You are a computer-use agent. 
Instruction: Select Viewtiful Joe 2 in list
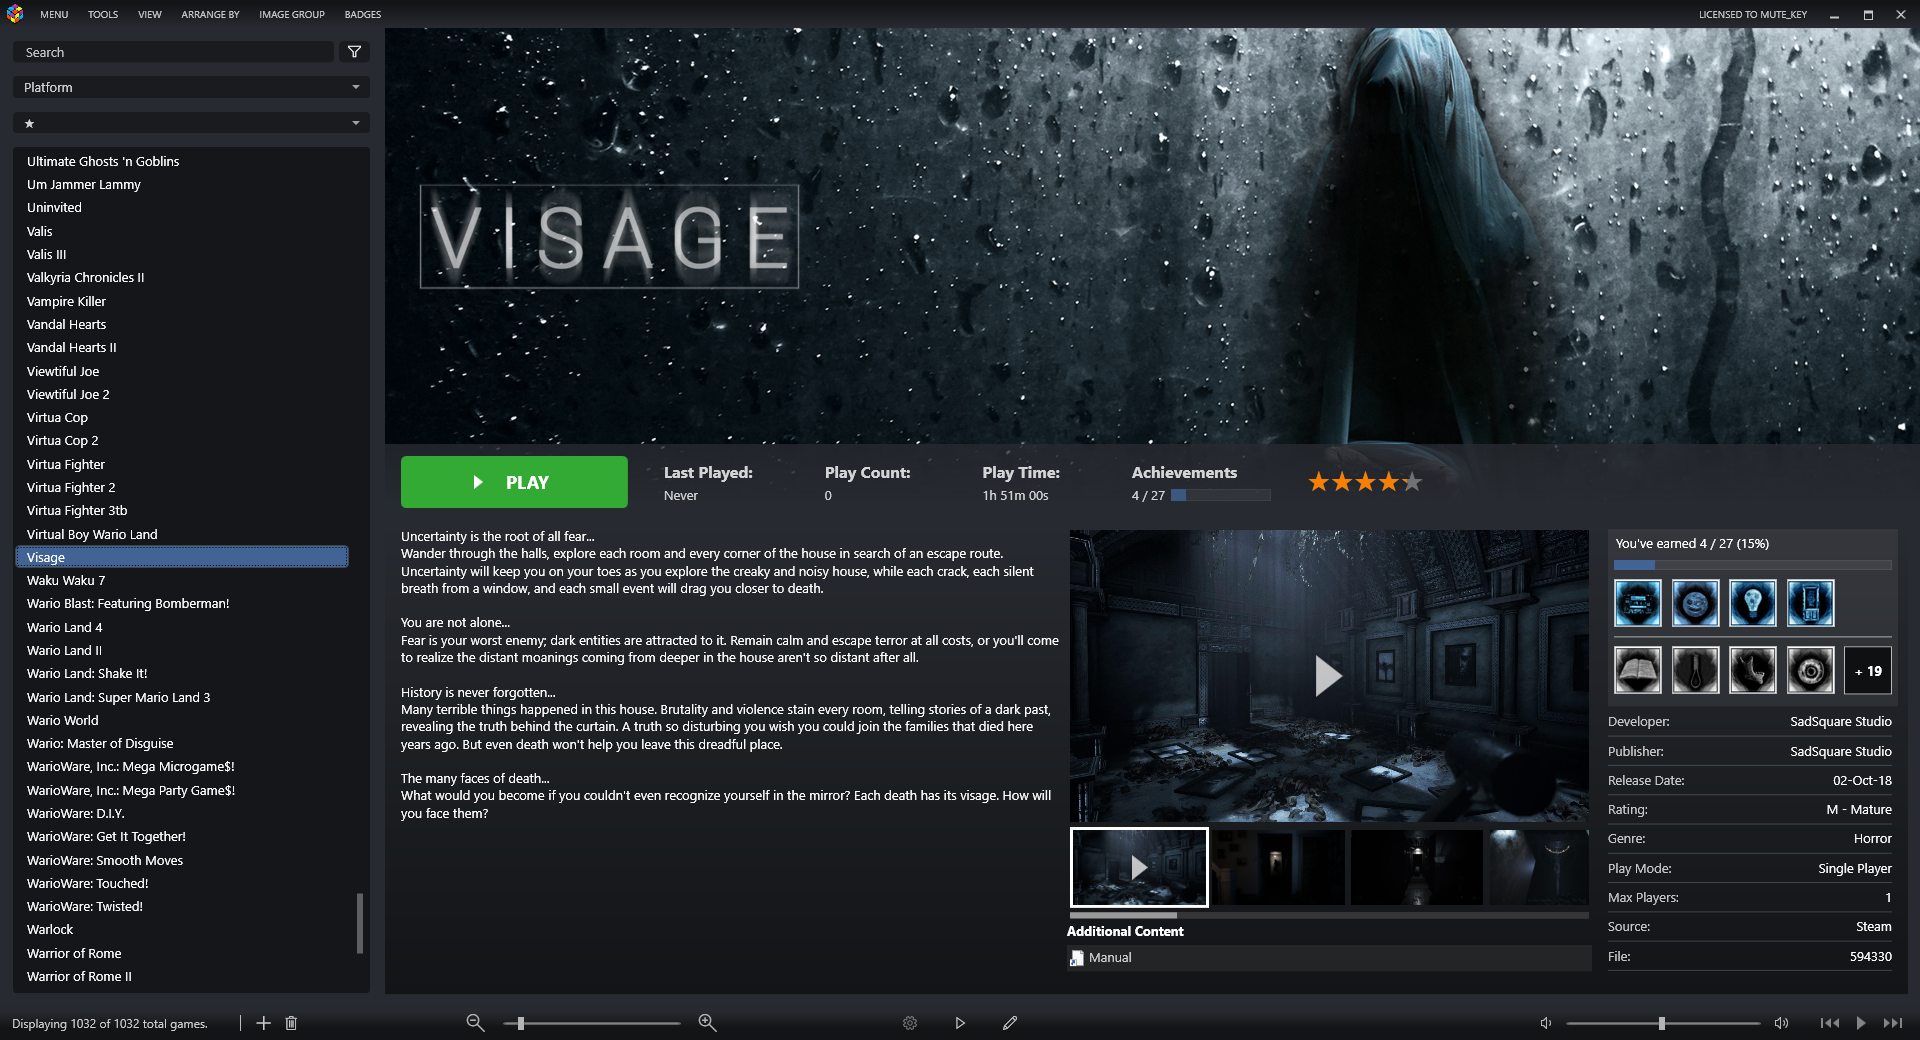(x=182, y=394)
